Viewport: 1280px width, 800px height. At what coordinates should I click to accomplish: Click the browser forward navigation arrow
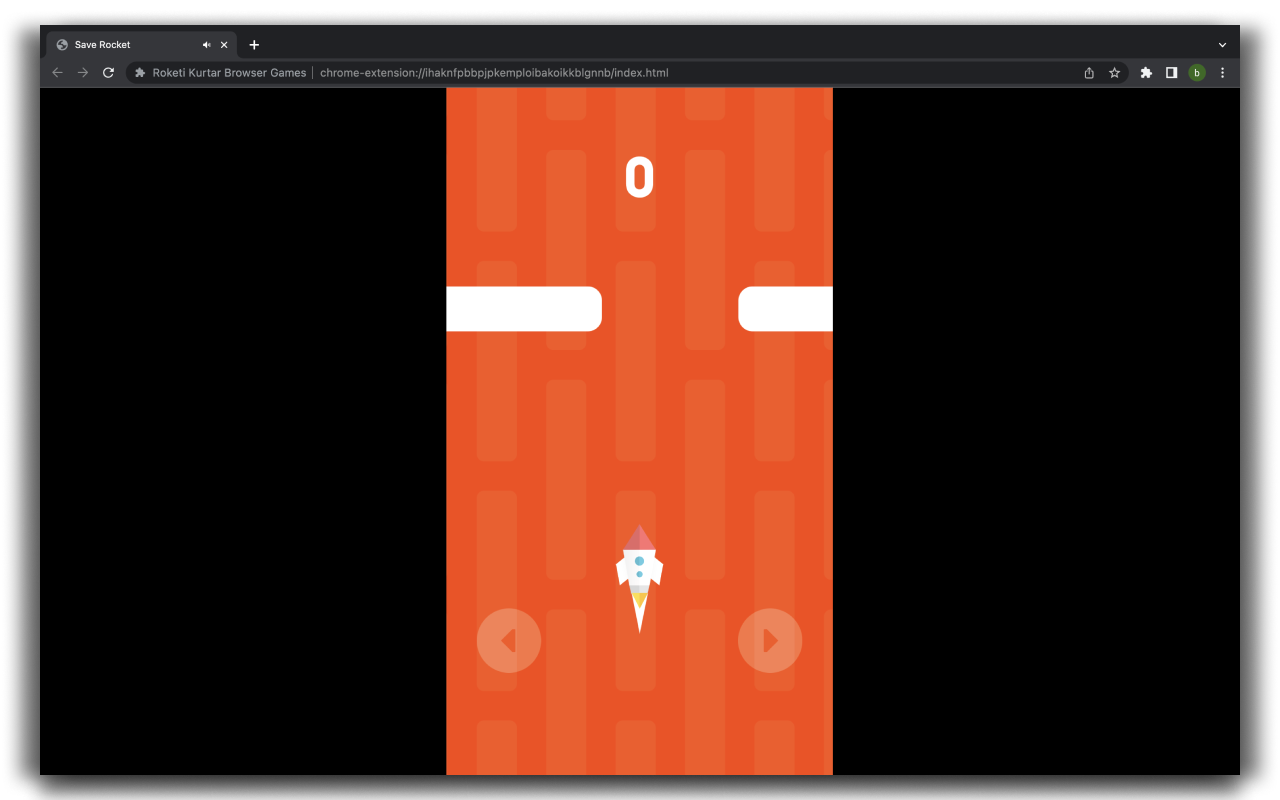click(83, 72)
